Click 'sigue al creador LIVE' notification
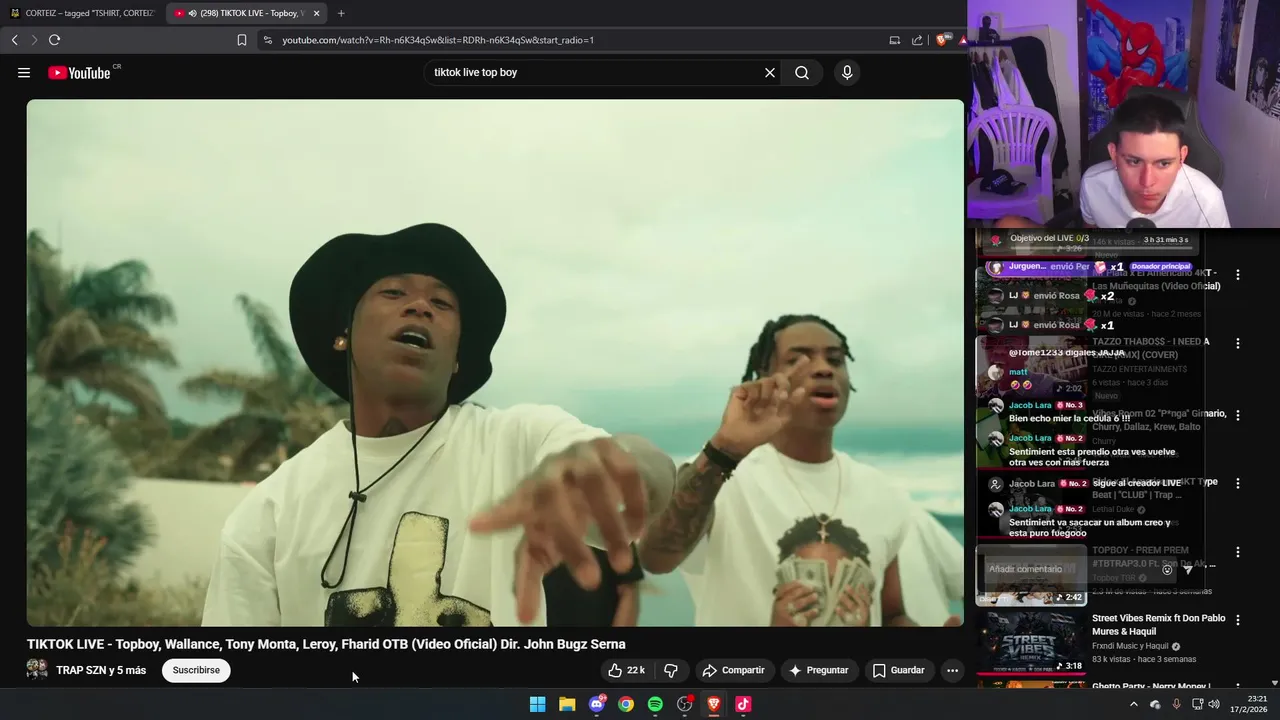The width and height of the screenshot is (1280, 720). (1137, 483)
